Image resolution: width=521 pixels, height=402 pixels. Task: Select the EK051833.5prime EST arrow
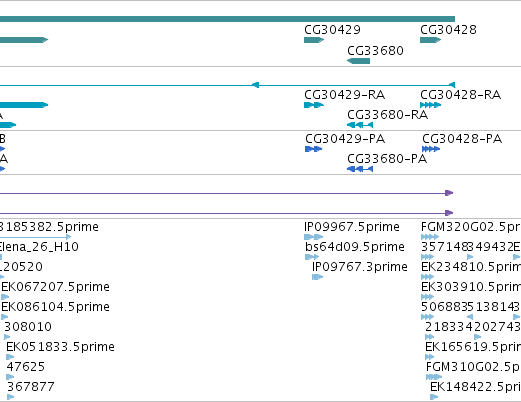click(x=10, y=357)
